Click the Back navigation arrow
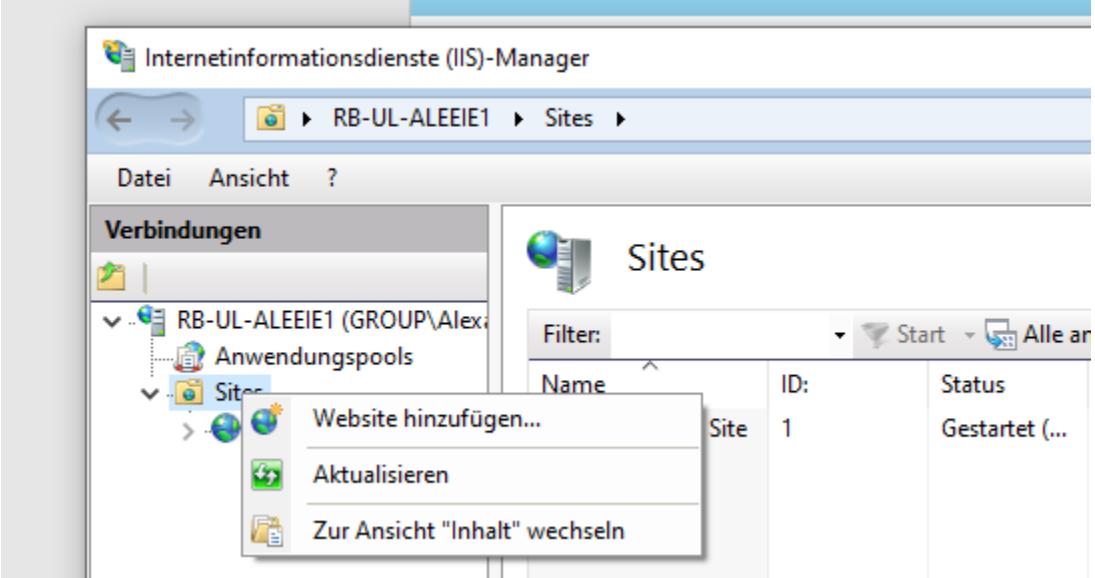 point(119,120)
